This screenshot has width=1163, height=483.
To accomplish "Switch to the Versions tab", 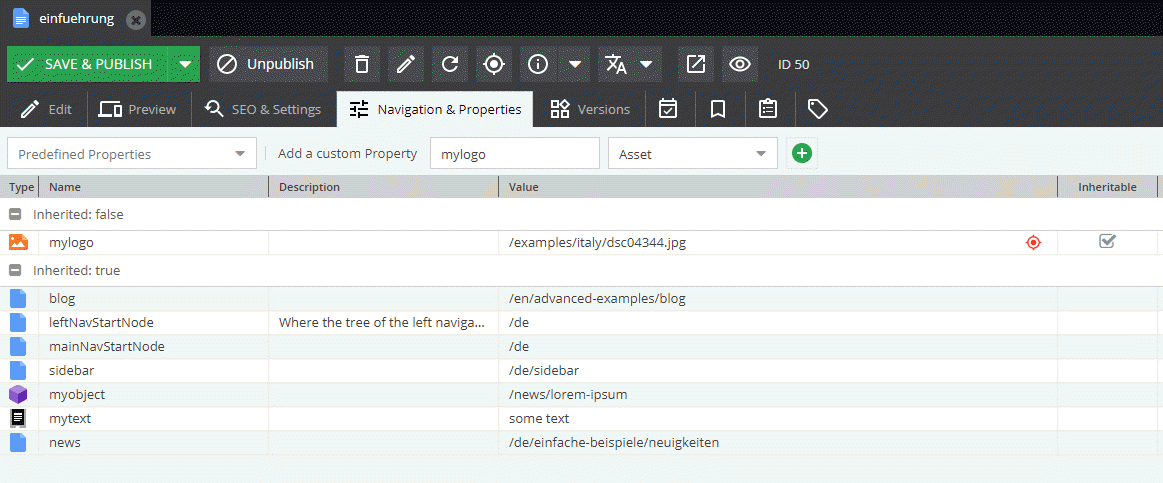I will tap(590, 109).
